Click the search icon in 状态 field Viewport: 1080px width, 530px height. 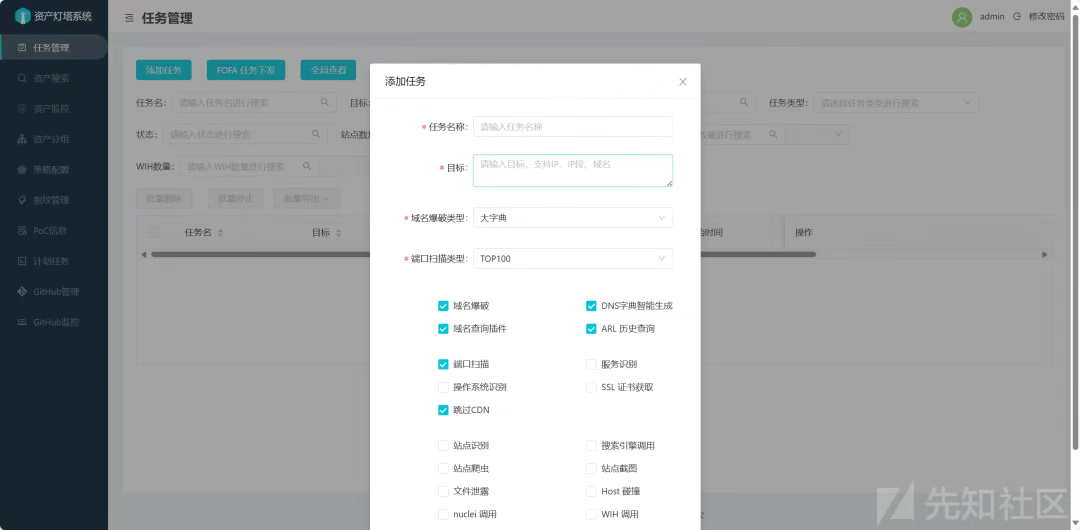[315, 134]
